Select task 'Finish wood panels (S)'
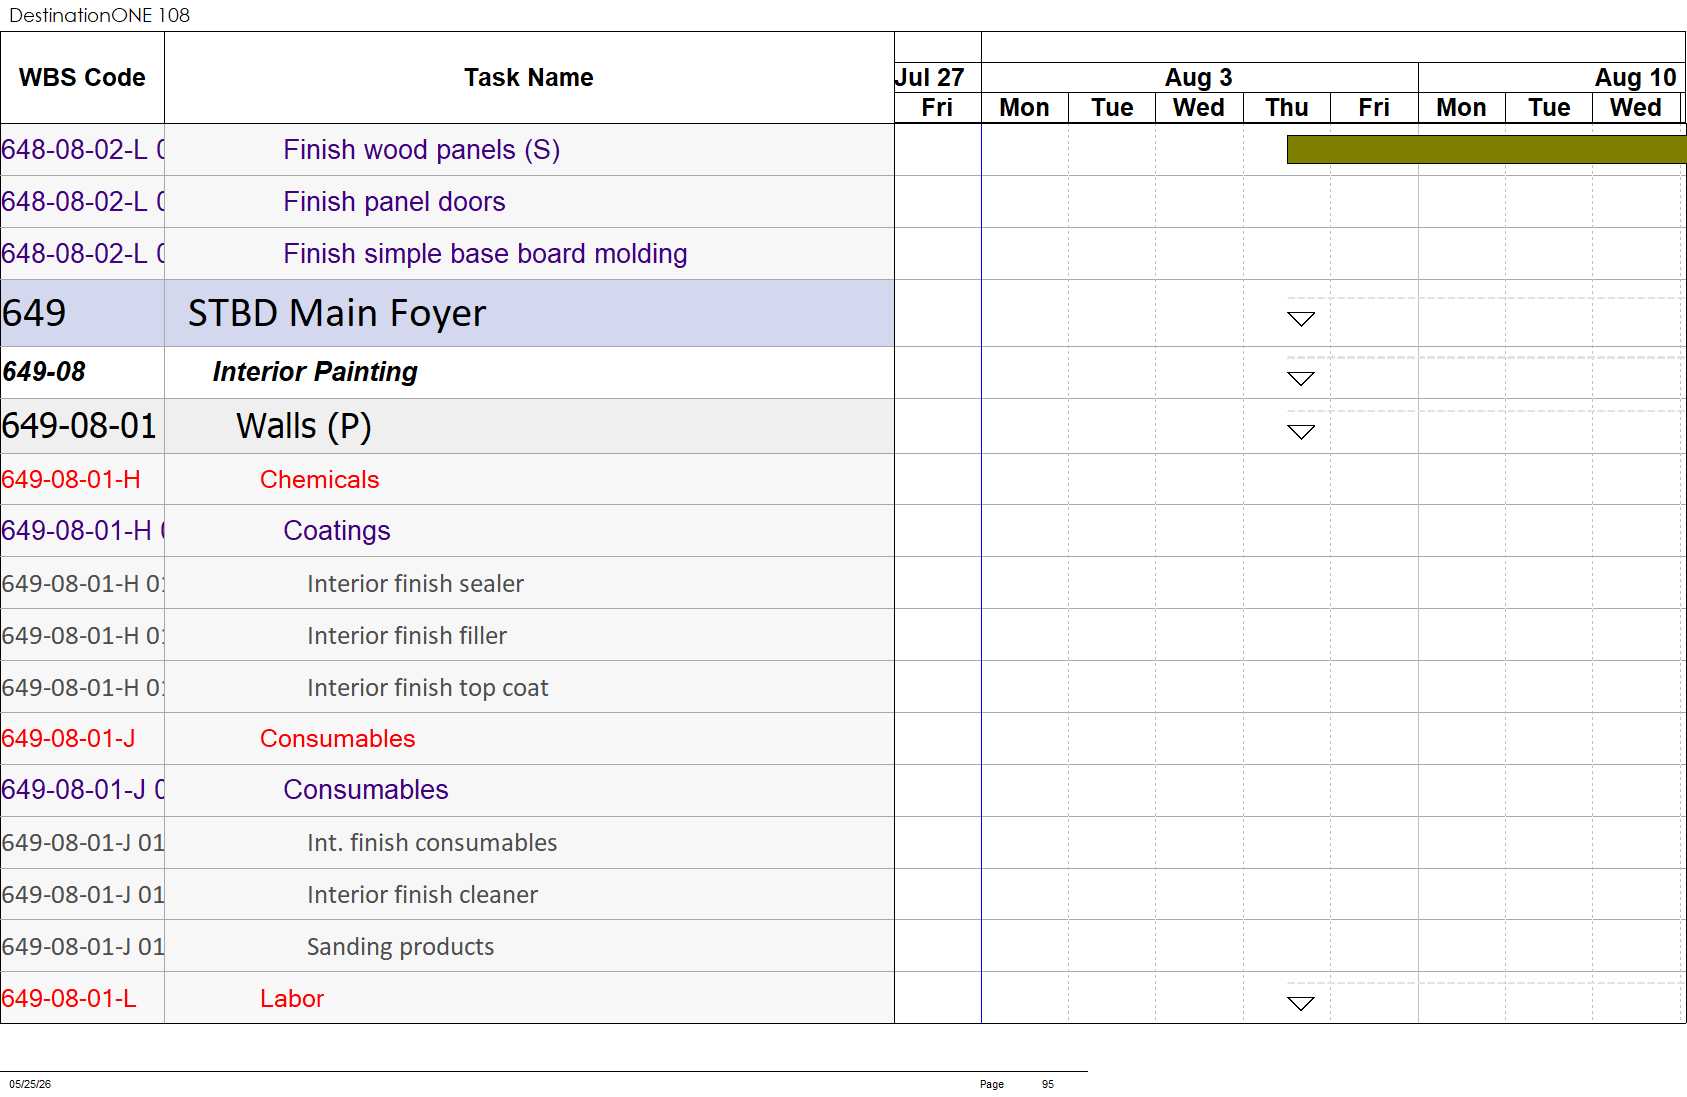Viewport: 1687px width, 1097px height. coord(421,150)
